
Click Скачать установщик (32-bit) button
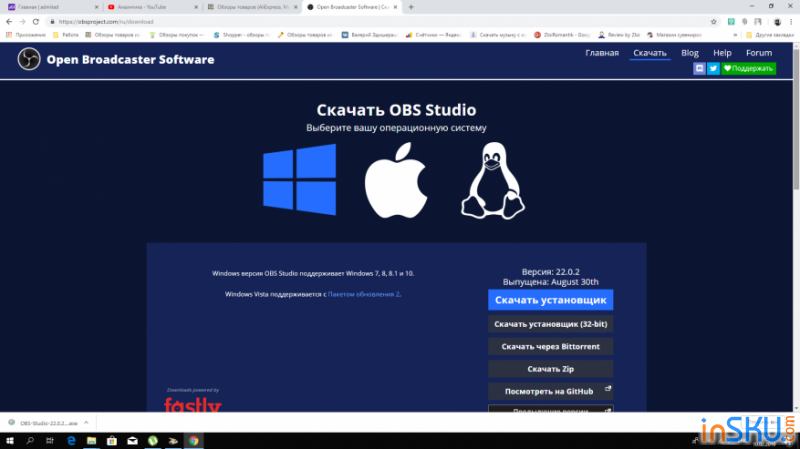551,324
